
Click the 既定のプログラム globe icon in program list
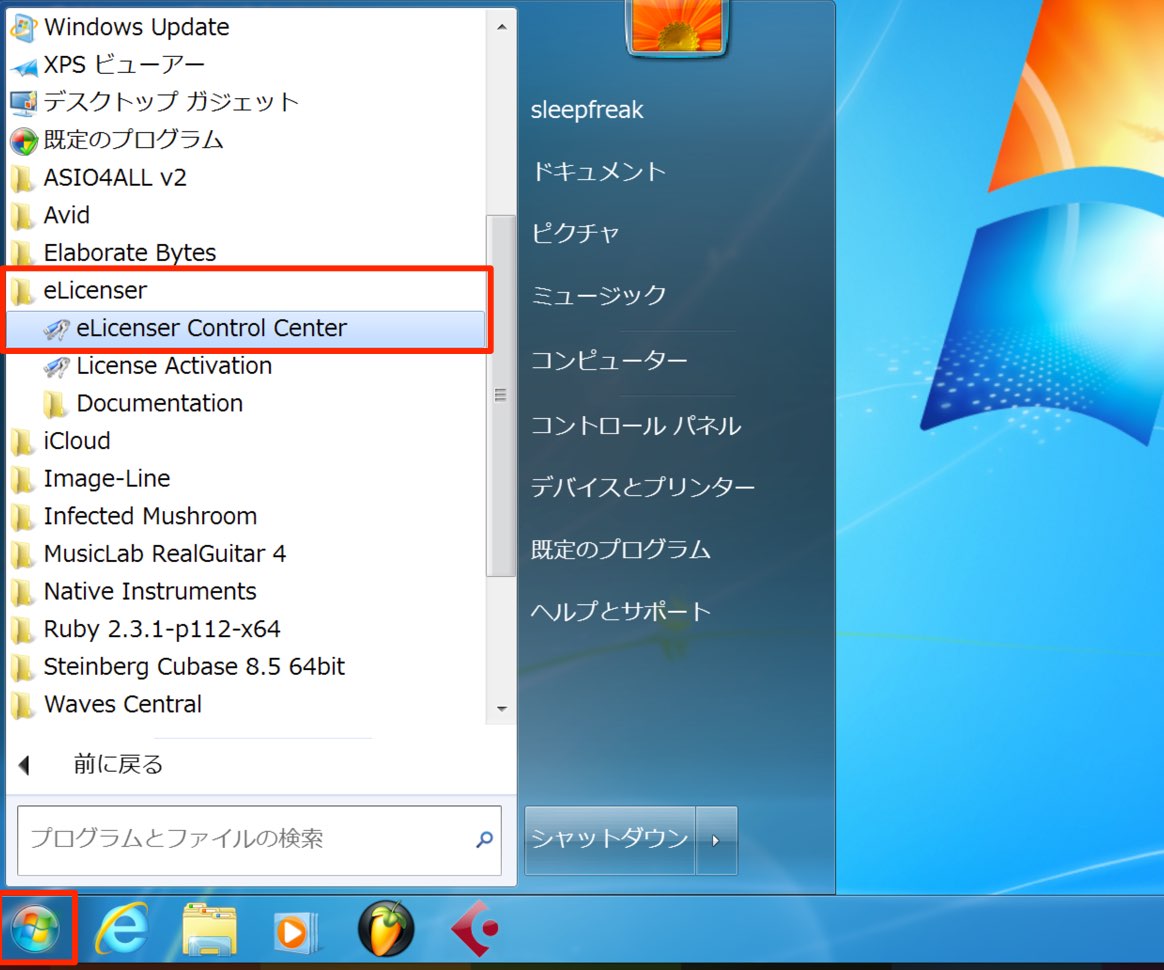pyautogui.click(x=24, y=141)
